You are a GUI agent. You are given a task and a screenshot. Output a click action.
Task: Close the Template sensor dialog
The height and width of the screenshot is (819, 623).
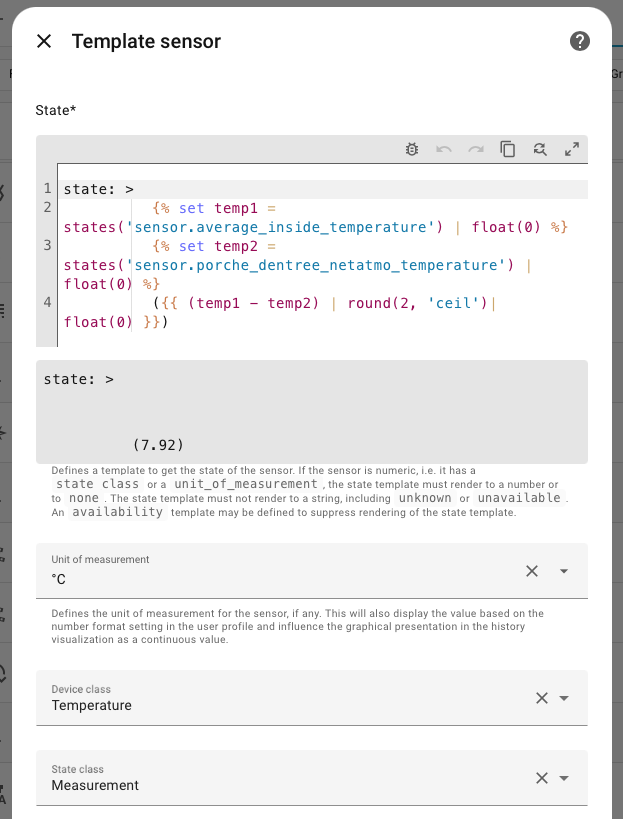coord(43,41)
